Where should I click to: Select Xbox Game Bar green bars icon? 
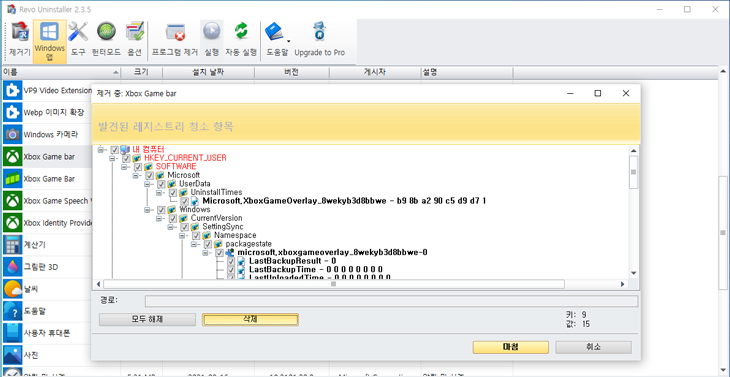[x=12, y=179]
